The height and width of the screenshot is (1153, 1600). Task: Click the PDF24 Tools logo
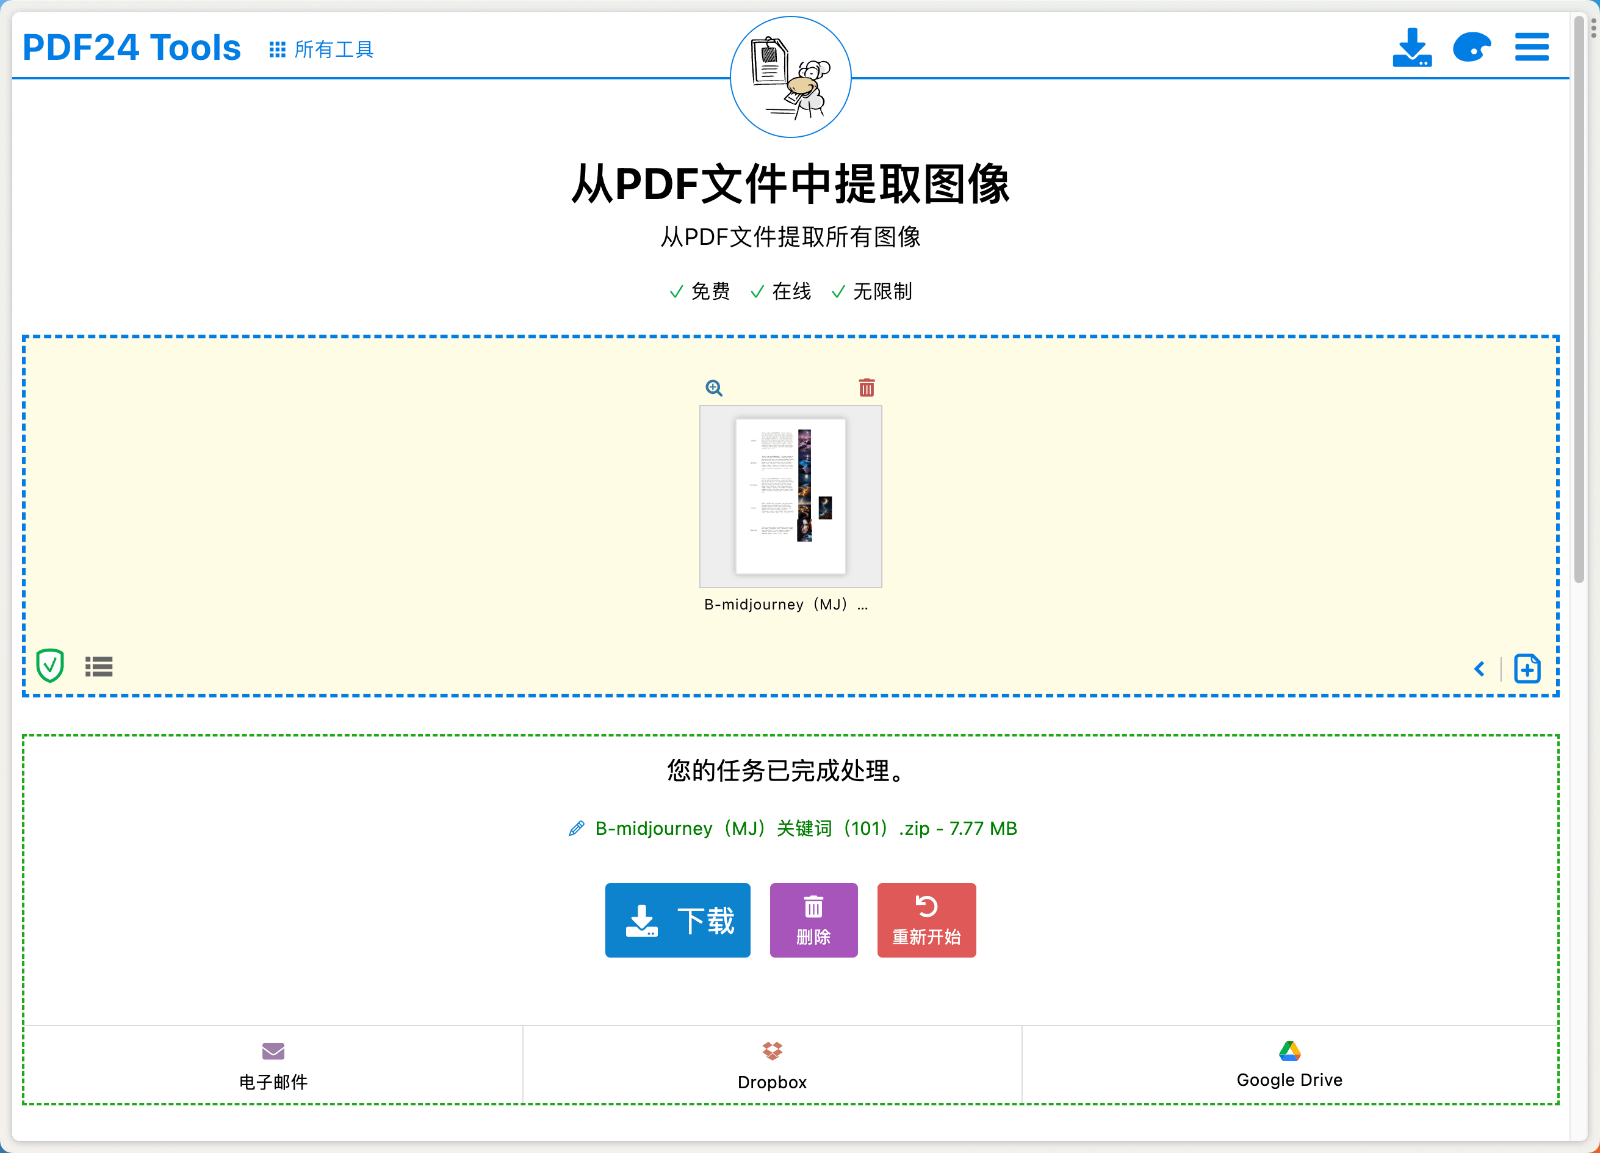pos(130,46)
